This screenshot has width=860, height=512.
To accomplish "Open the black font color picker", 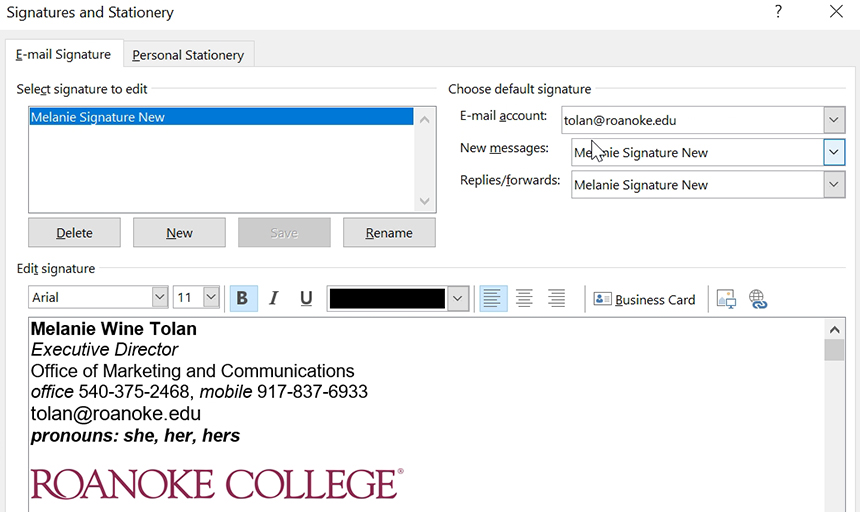I will 458,299.
